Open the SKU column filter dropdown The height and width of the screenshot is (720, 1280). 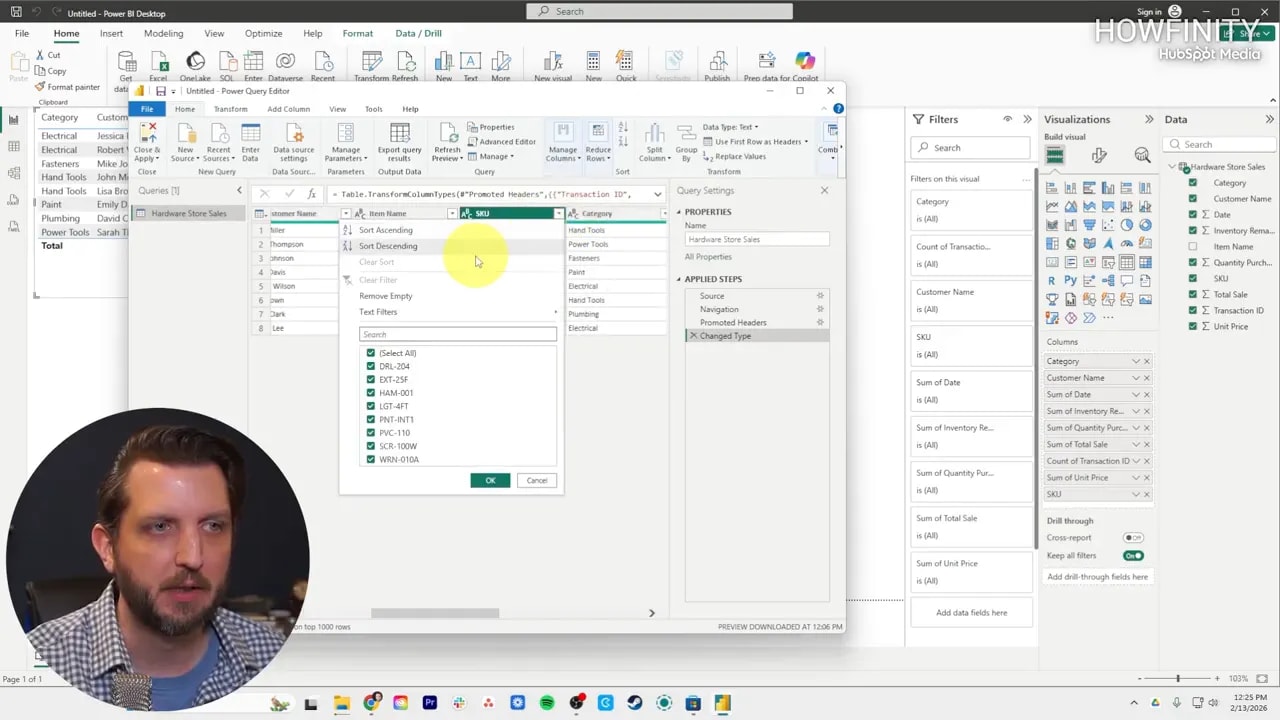point(558,214)
